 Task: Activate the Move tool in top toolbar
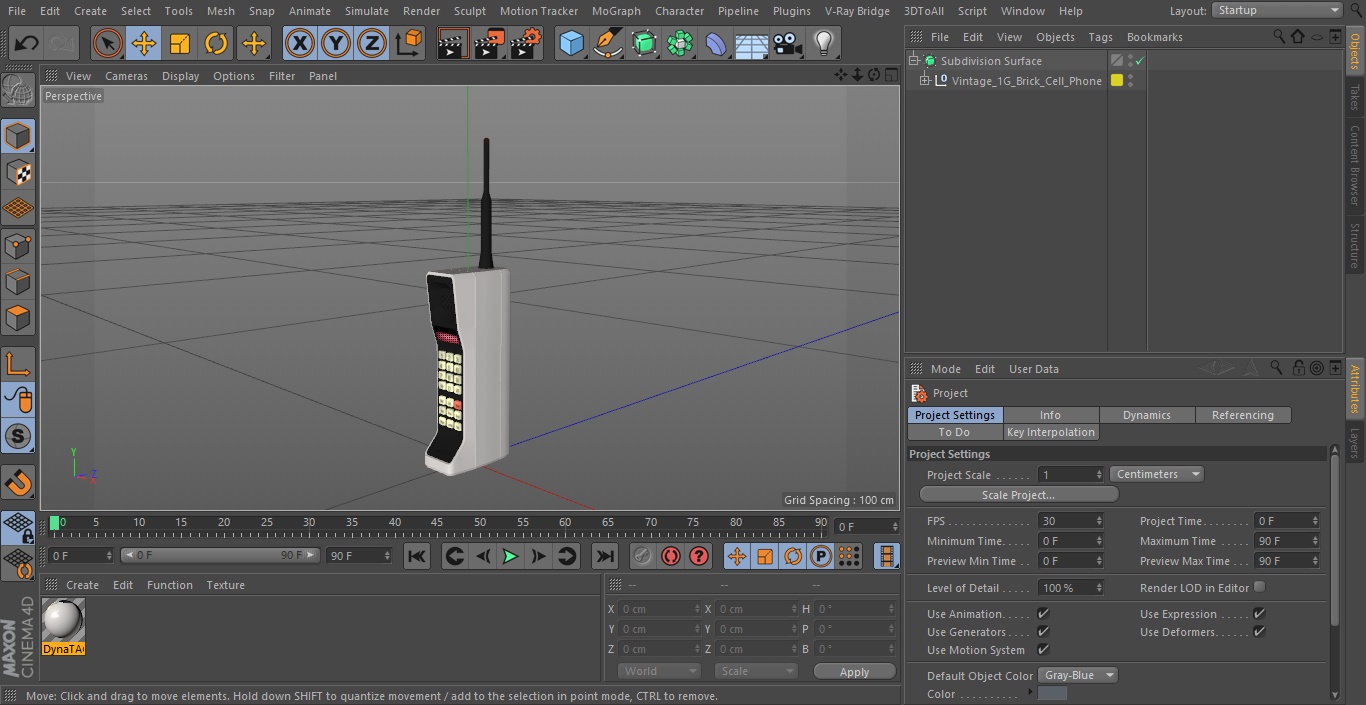[144, 43]
